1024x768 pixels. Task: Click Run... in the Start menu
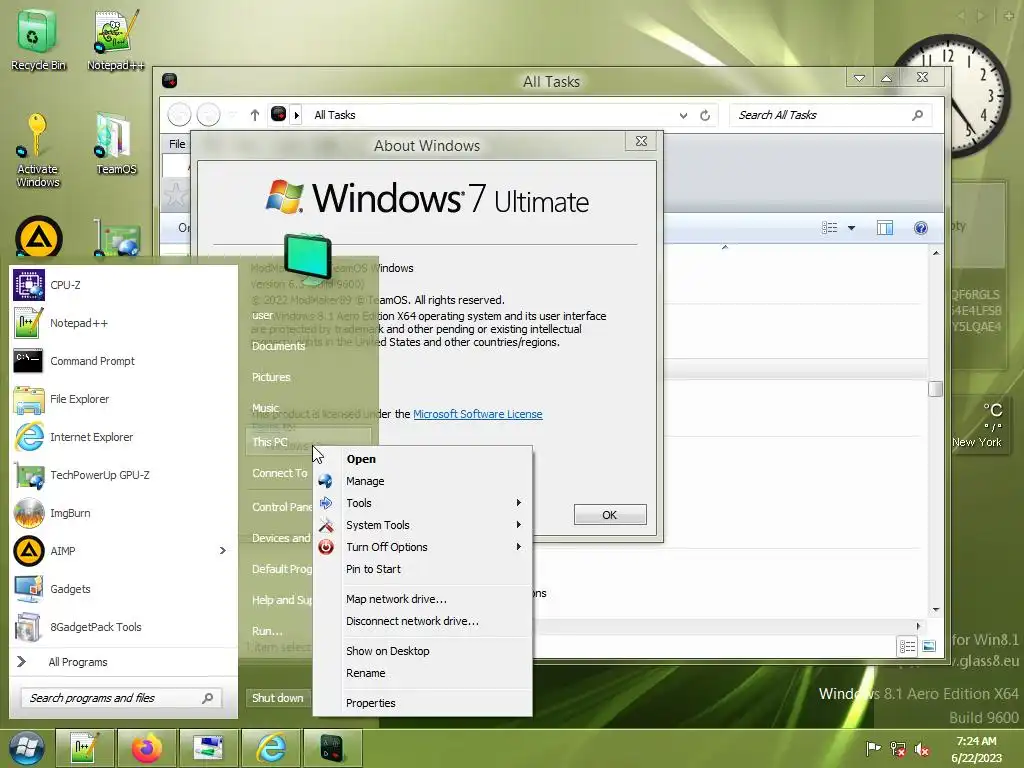[x=267, y=631]
